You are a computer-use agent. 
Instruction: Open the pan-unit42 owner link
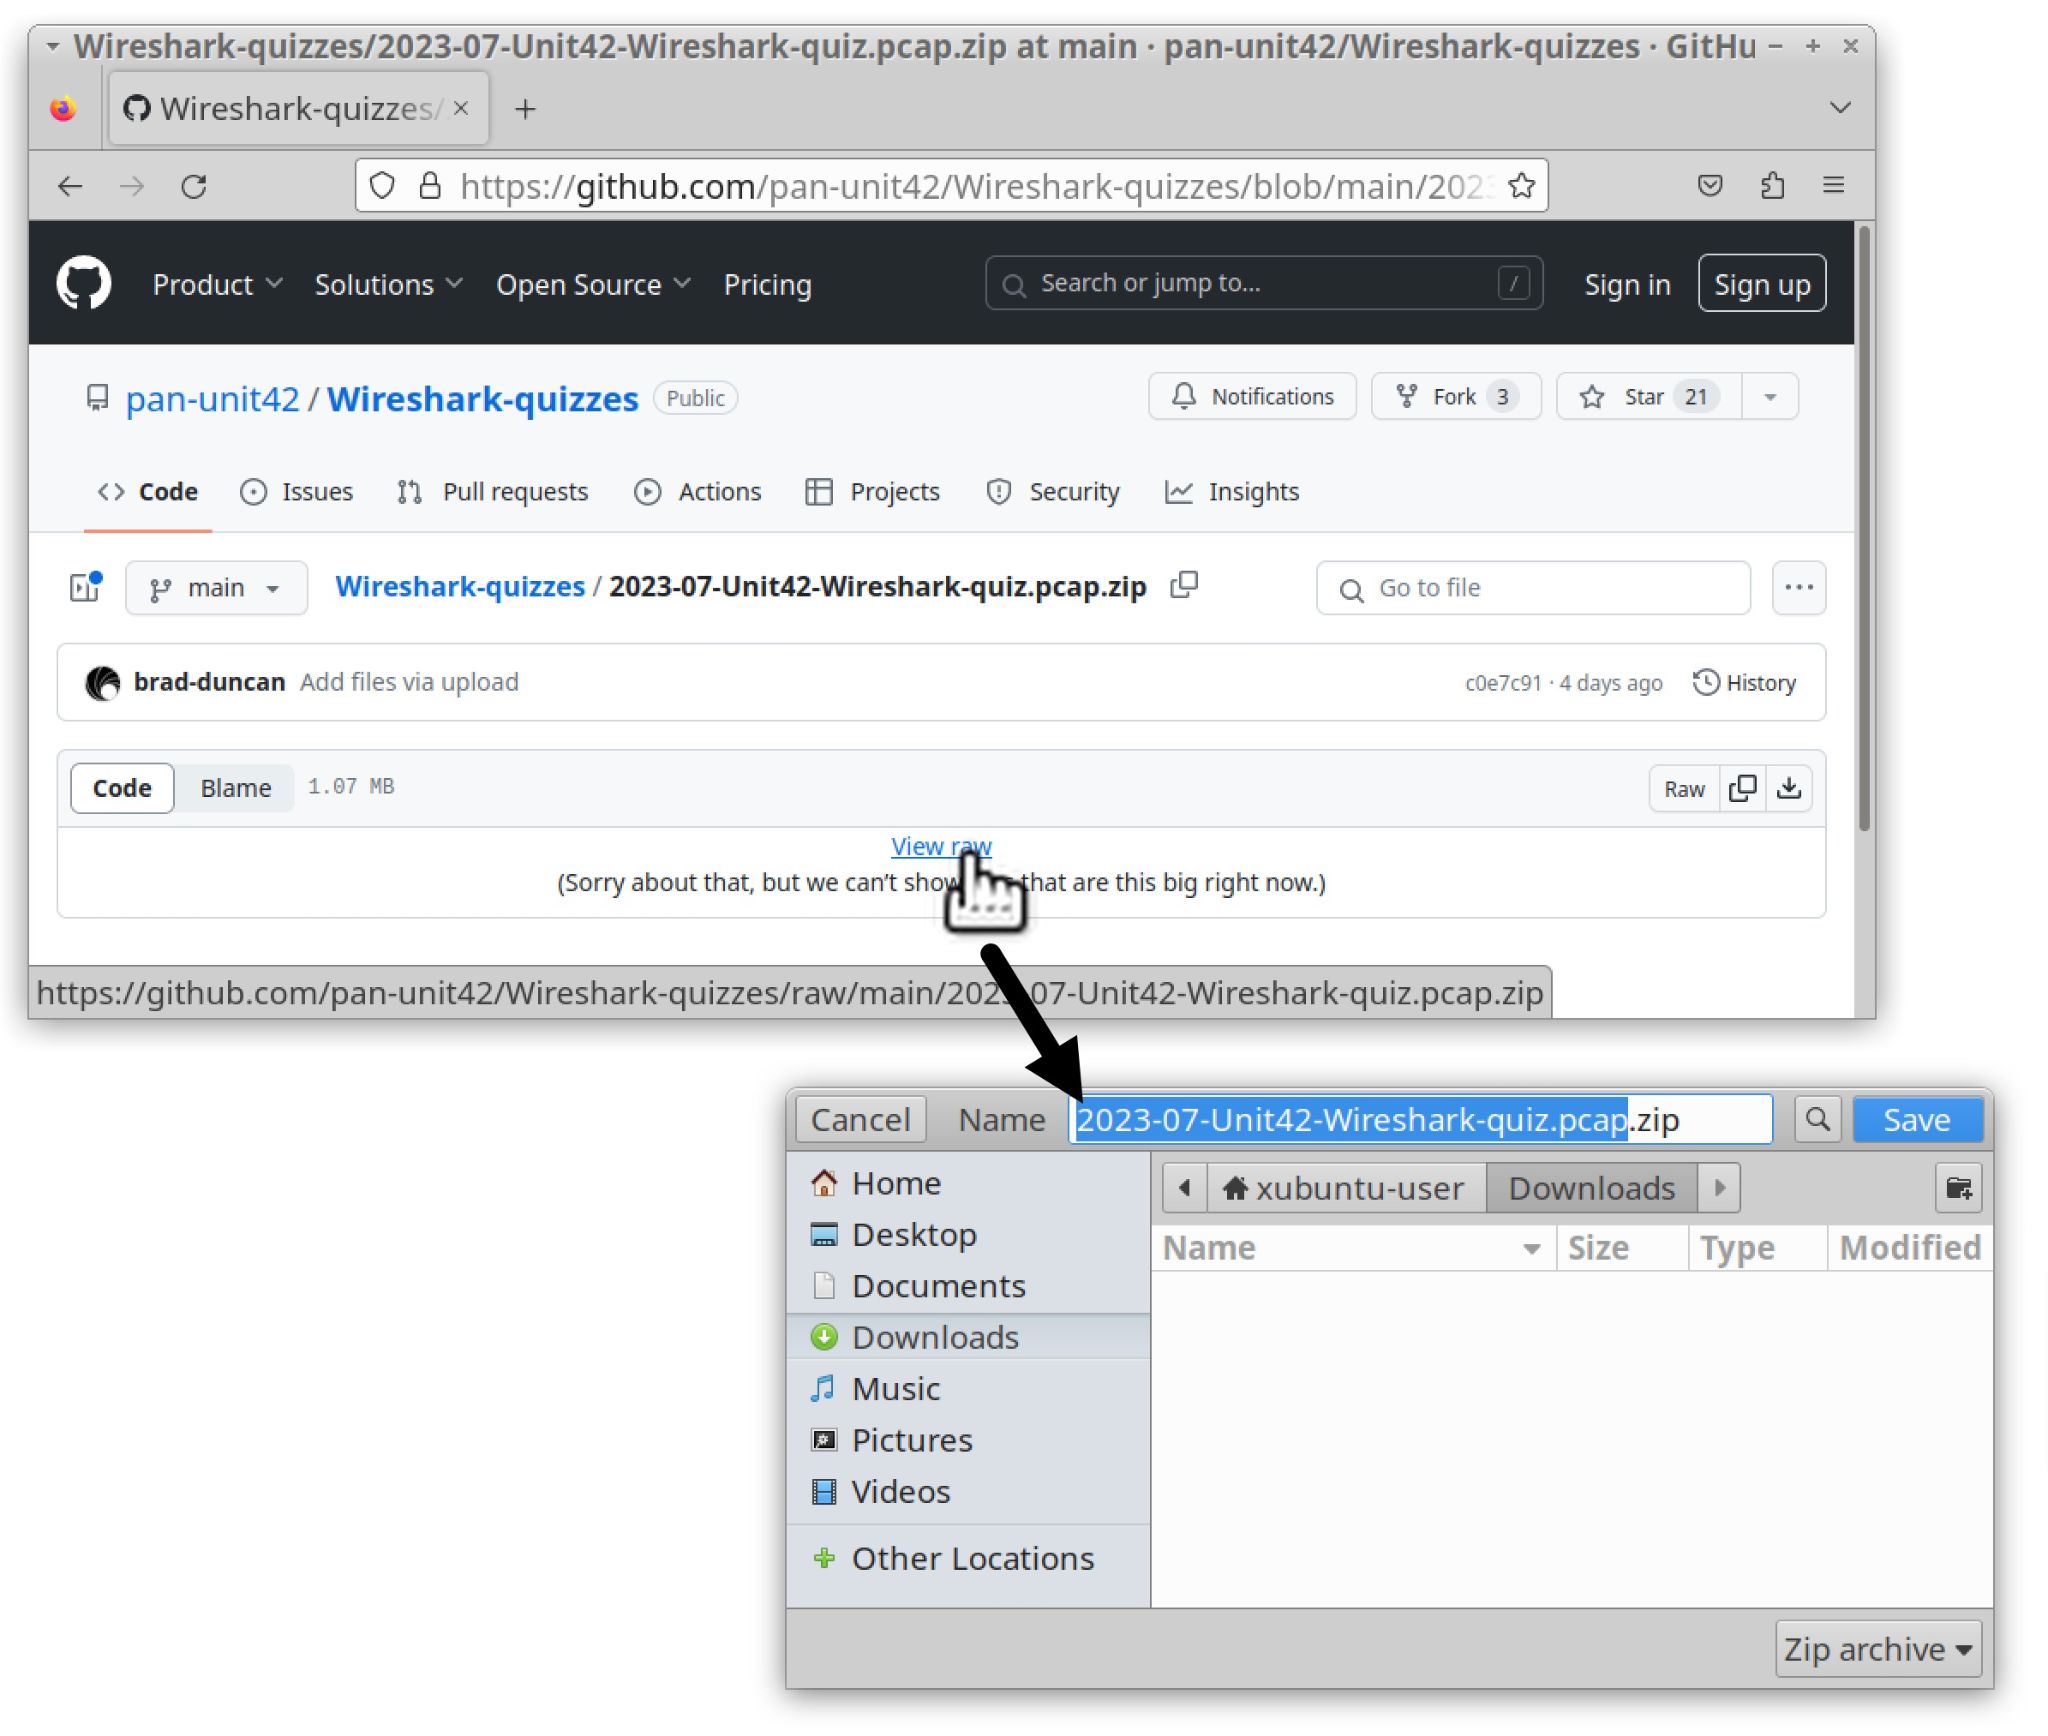coord(212,399)
